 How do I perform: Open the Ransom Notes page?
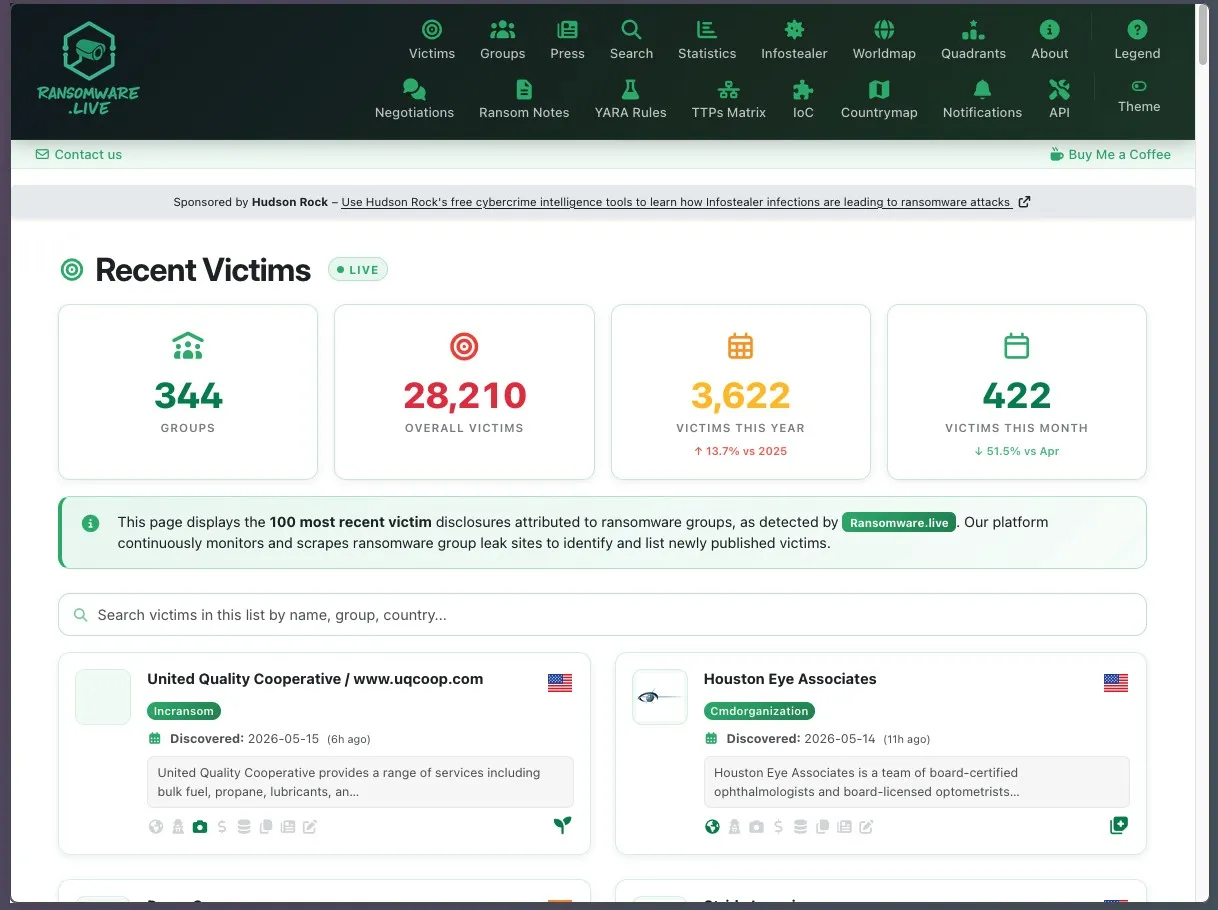[x=524, y=100]
